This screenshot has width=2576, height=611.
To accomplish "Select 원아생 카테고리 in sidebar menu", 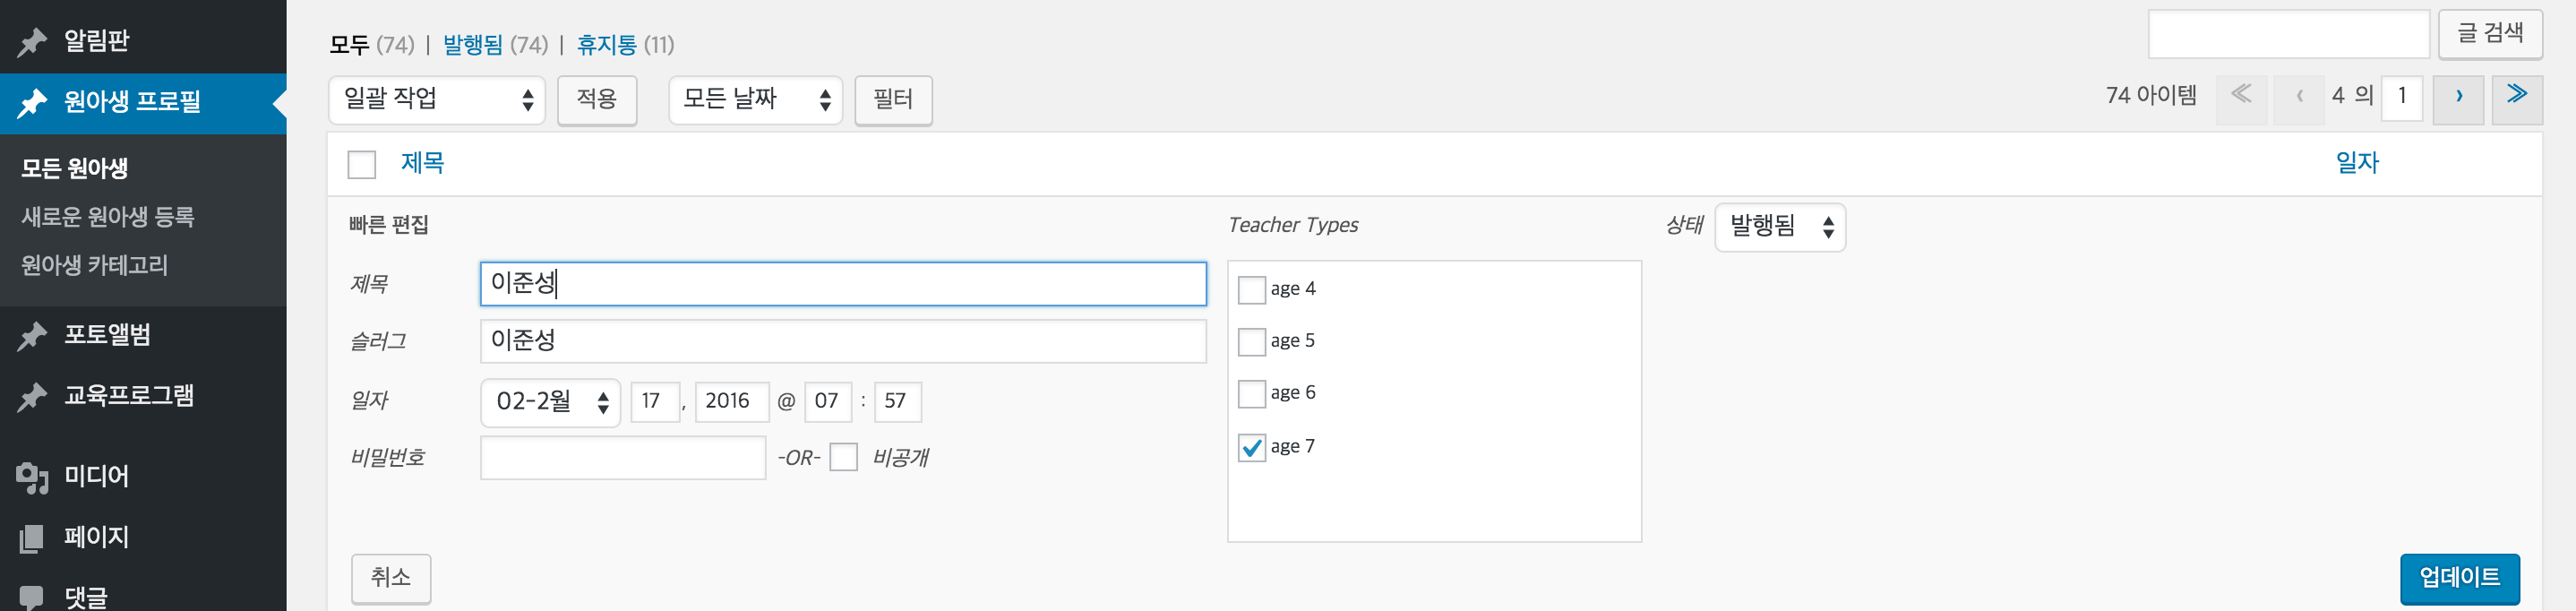I will click(x=95, y=265).
